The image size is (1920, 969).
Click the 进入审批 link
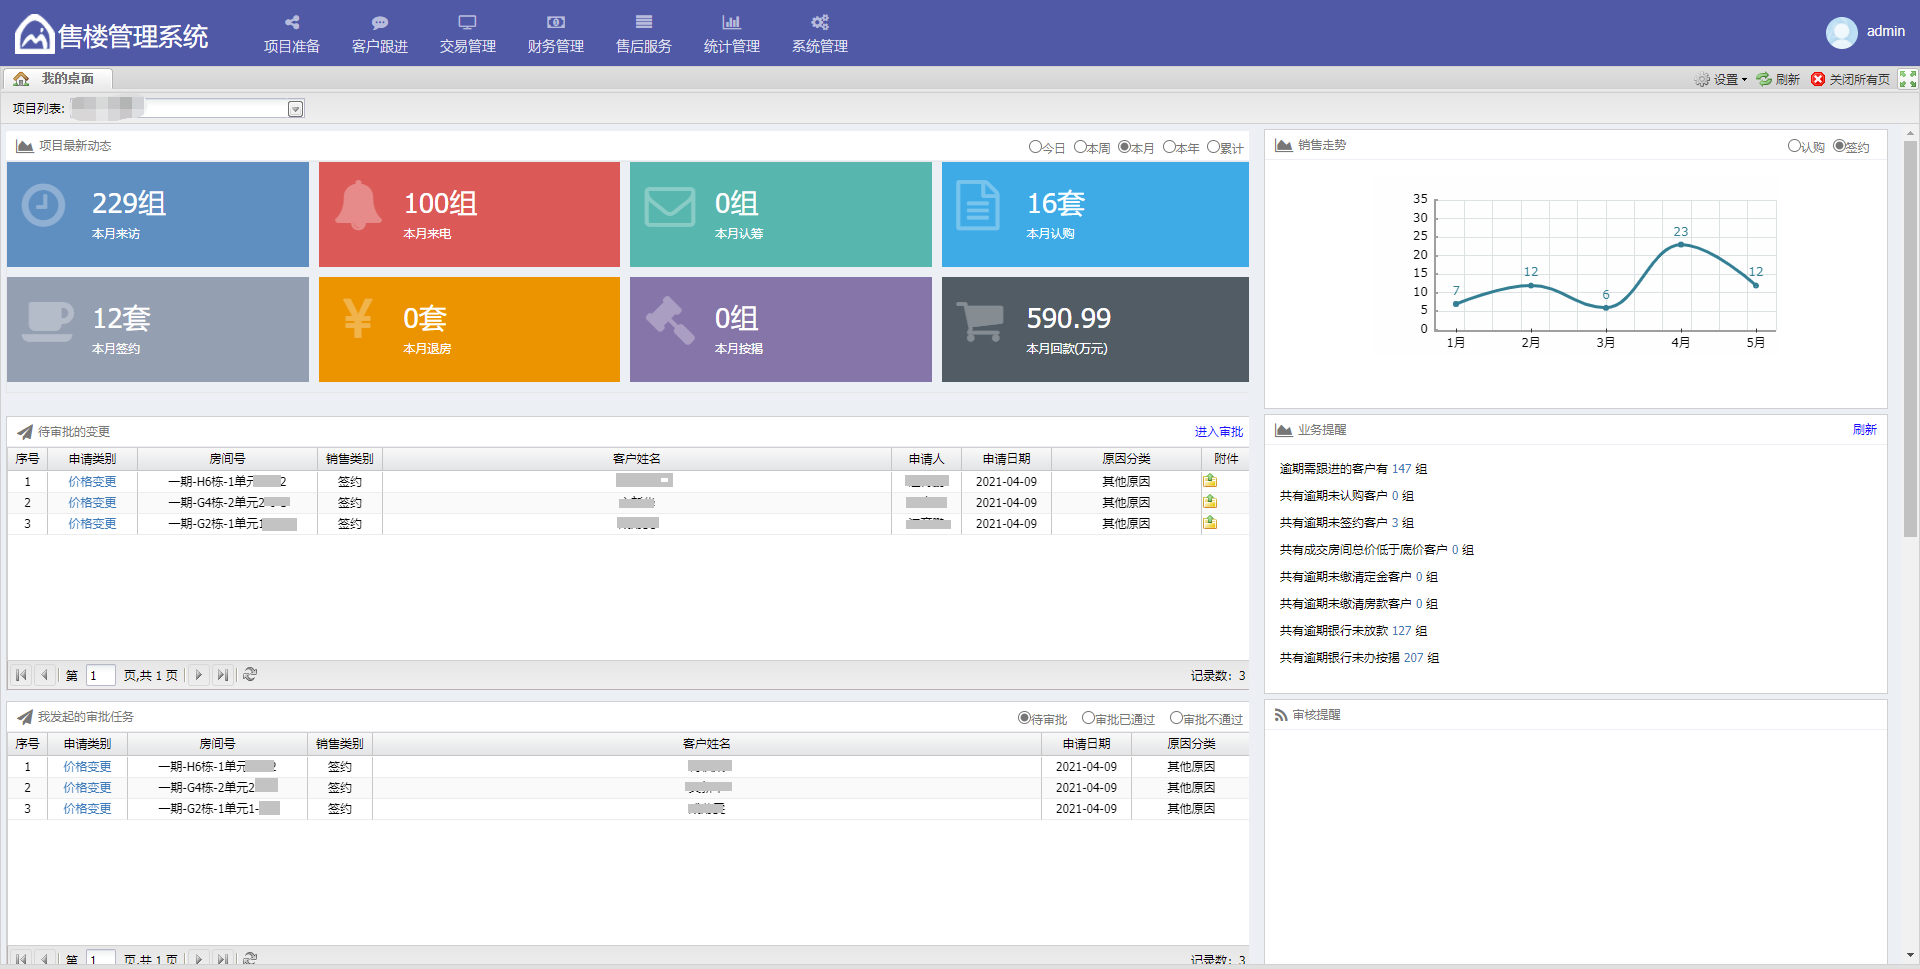pyautogui.click(x=1218, y=432)
